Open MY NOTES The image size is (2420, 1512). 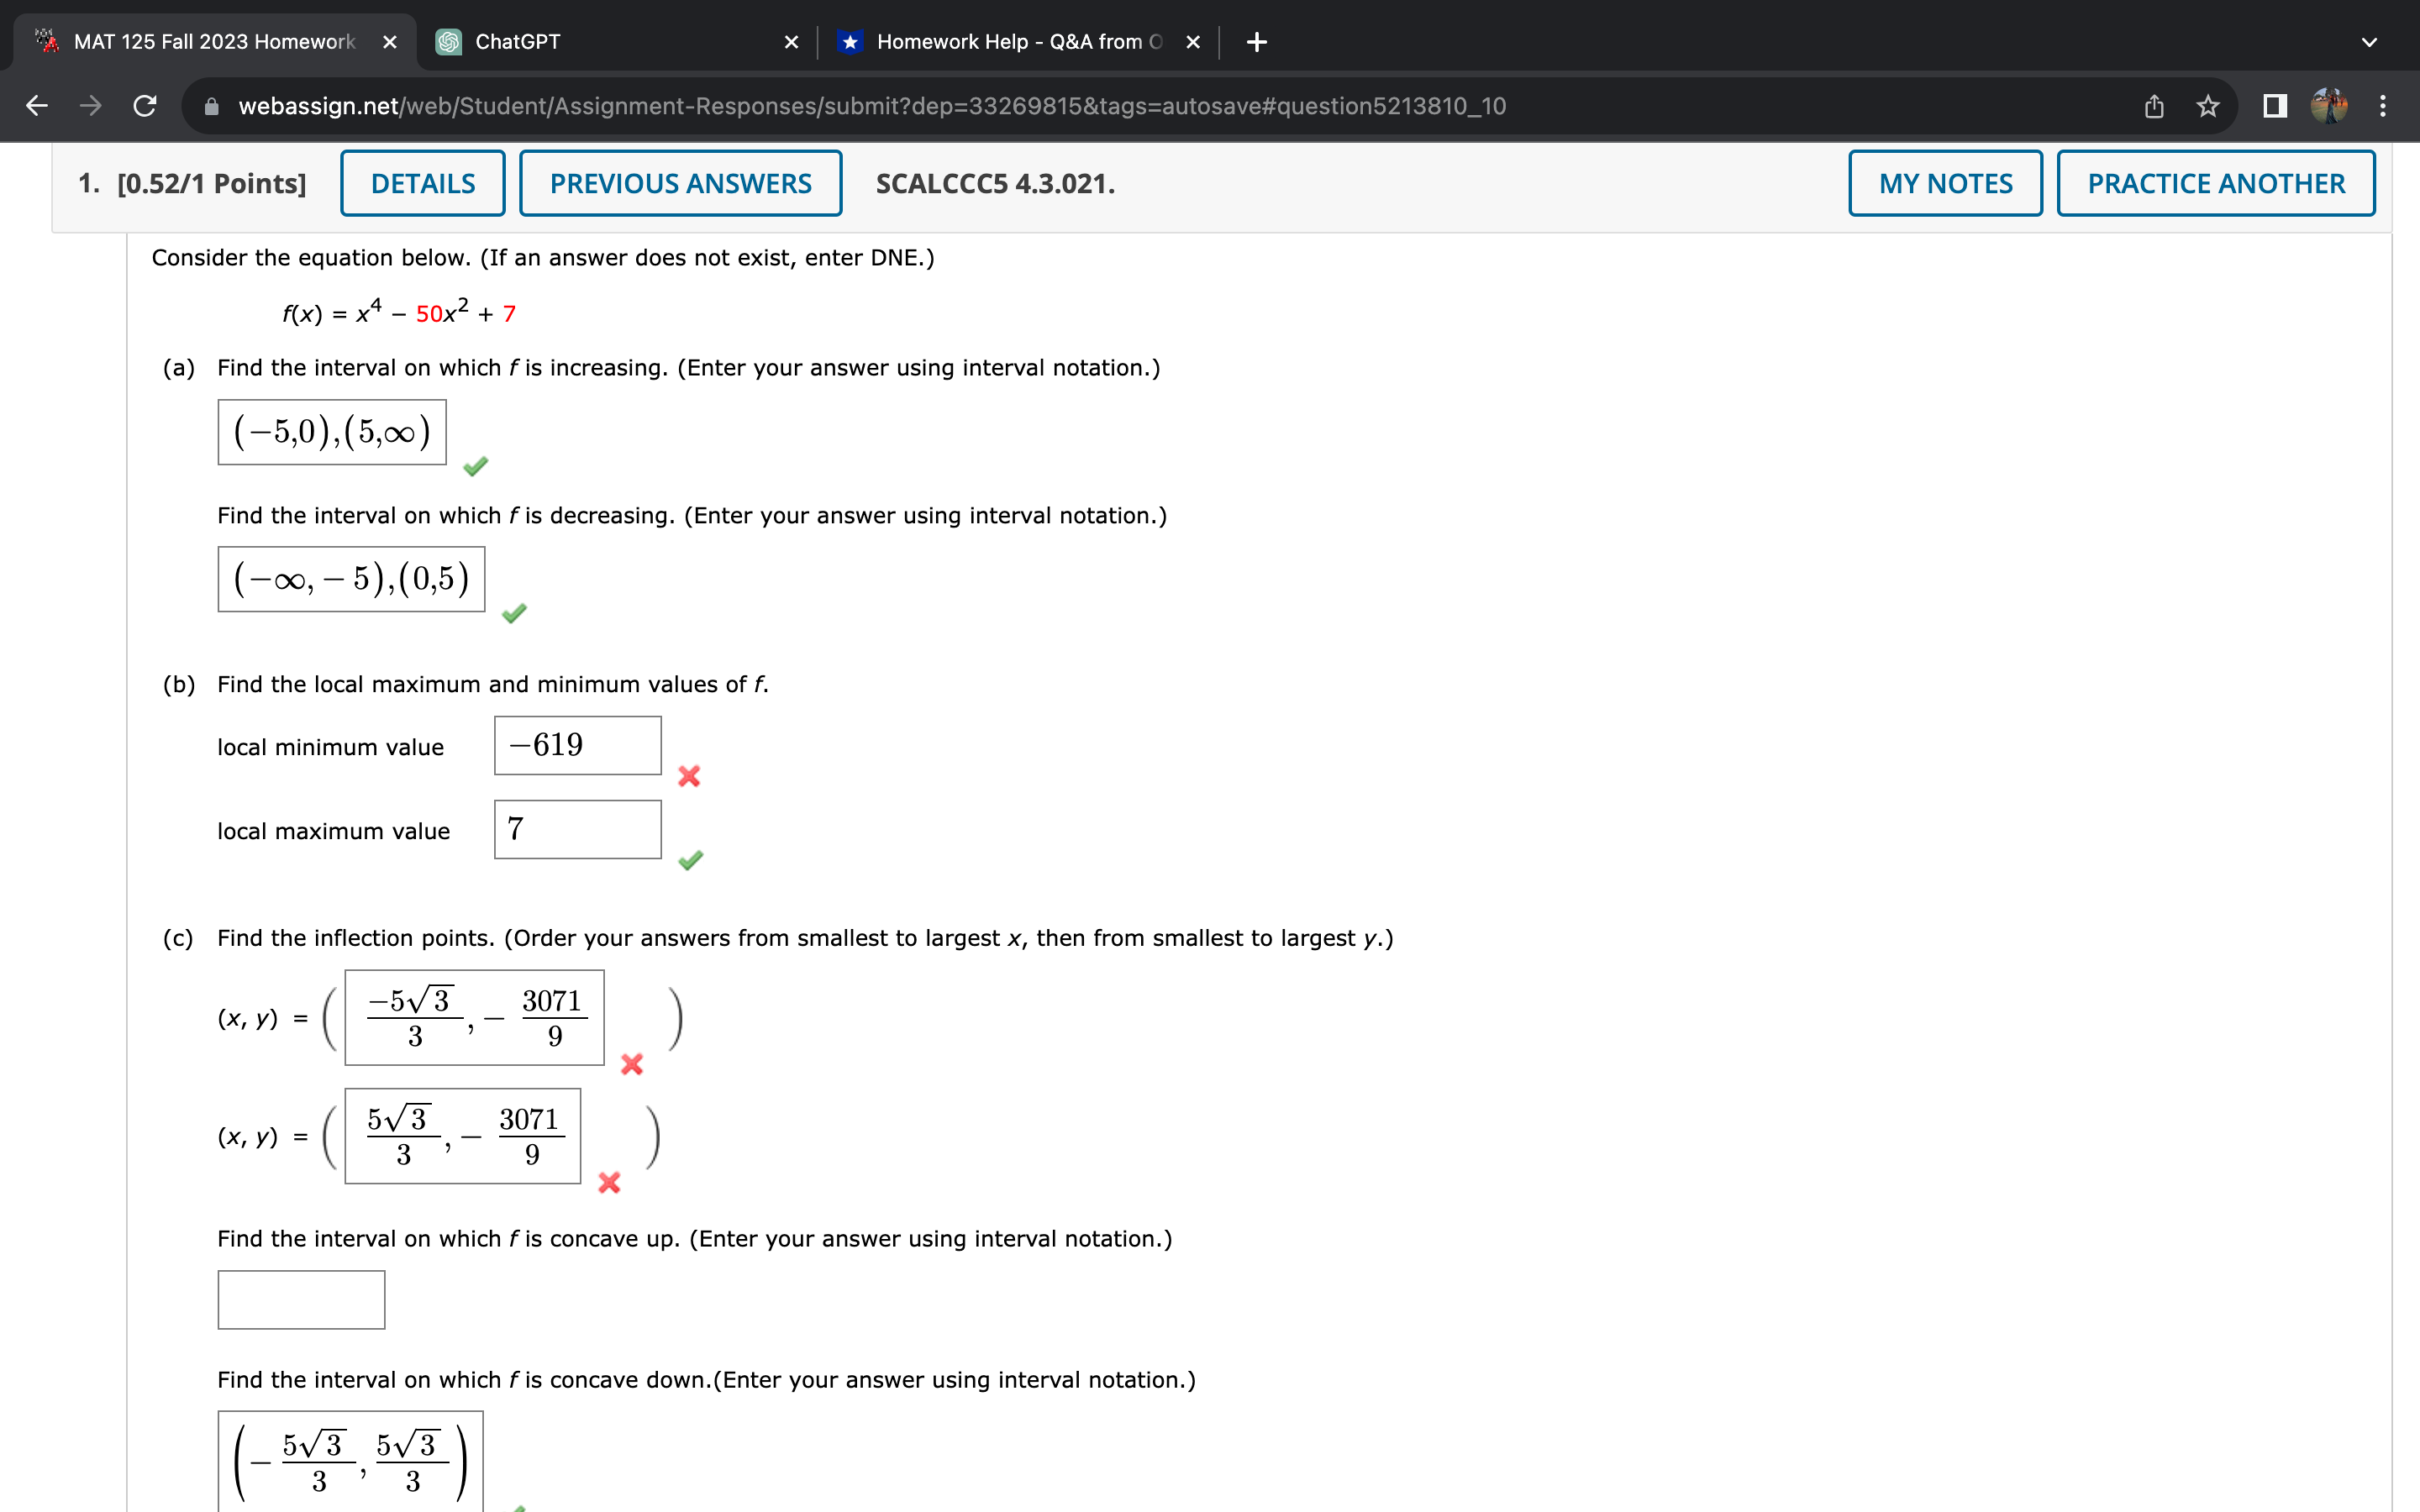point(1944,183)
